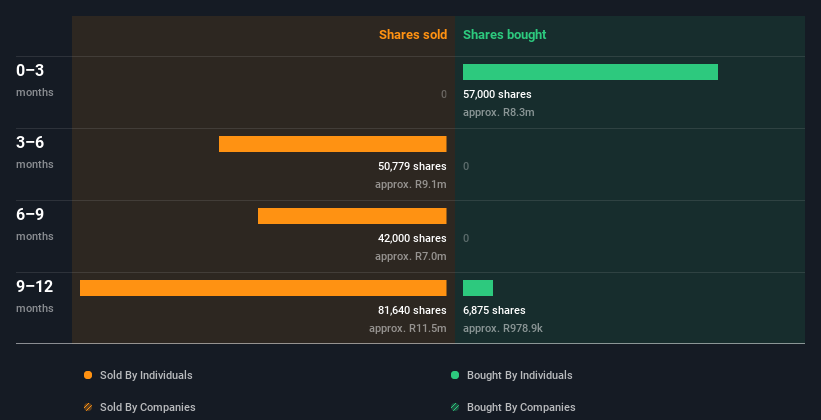Select the Sold By Companies legend label
Viewport: 821px width, 420px height.
click(x=148, y=407)
